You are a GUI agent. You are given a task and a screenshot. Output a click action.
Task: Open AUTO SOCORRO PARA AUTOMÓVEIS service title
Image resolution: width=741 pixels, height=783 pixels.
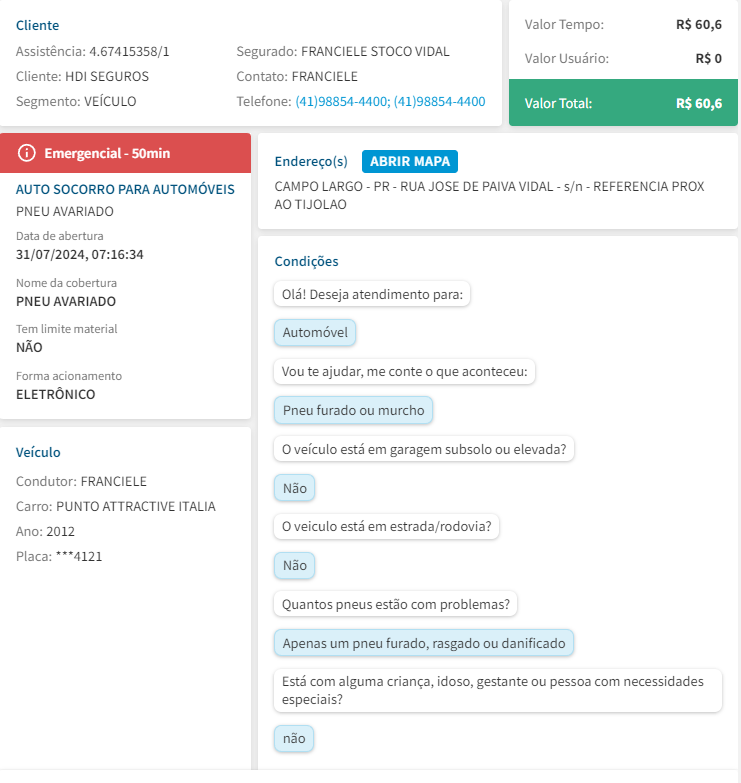tap(125, 189)
